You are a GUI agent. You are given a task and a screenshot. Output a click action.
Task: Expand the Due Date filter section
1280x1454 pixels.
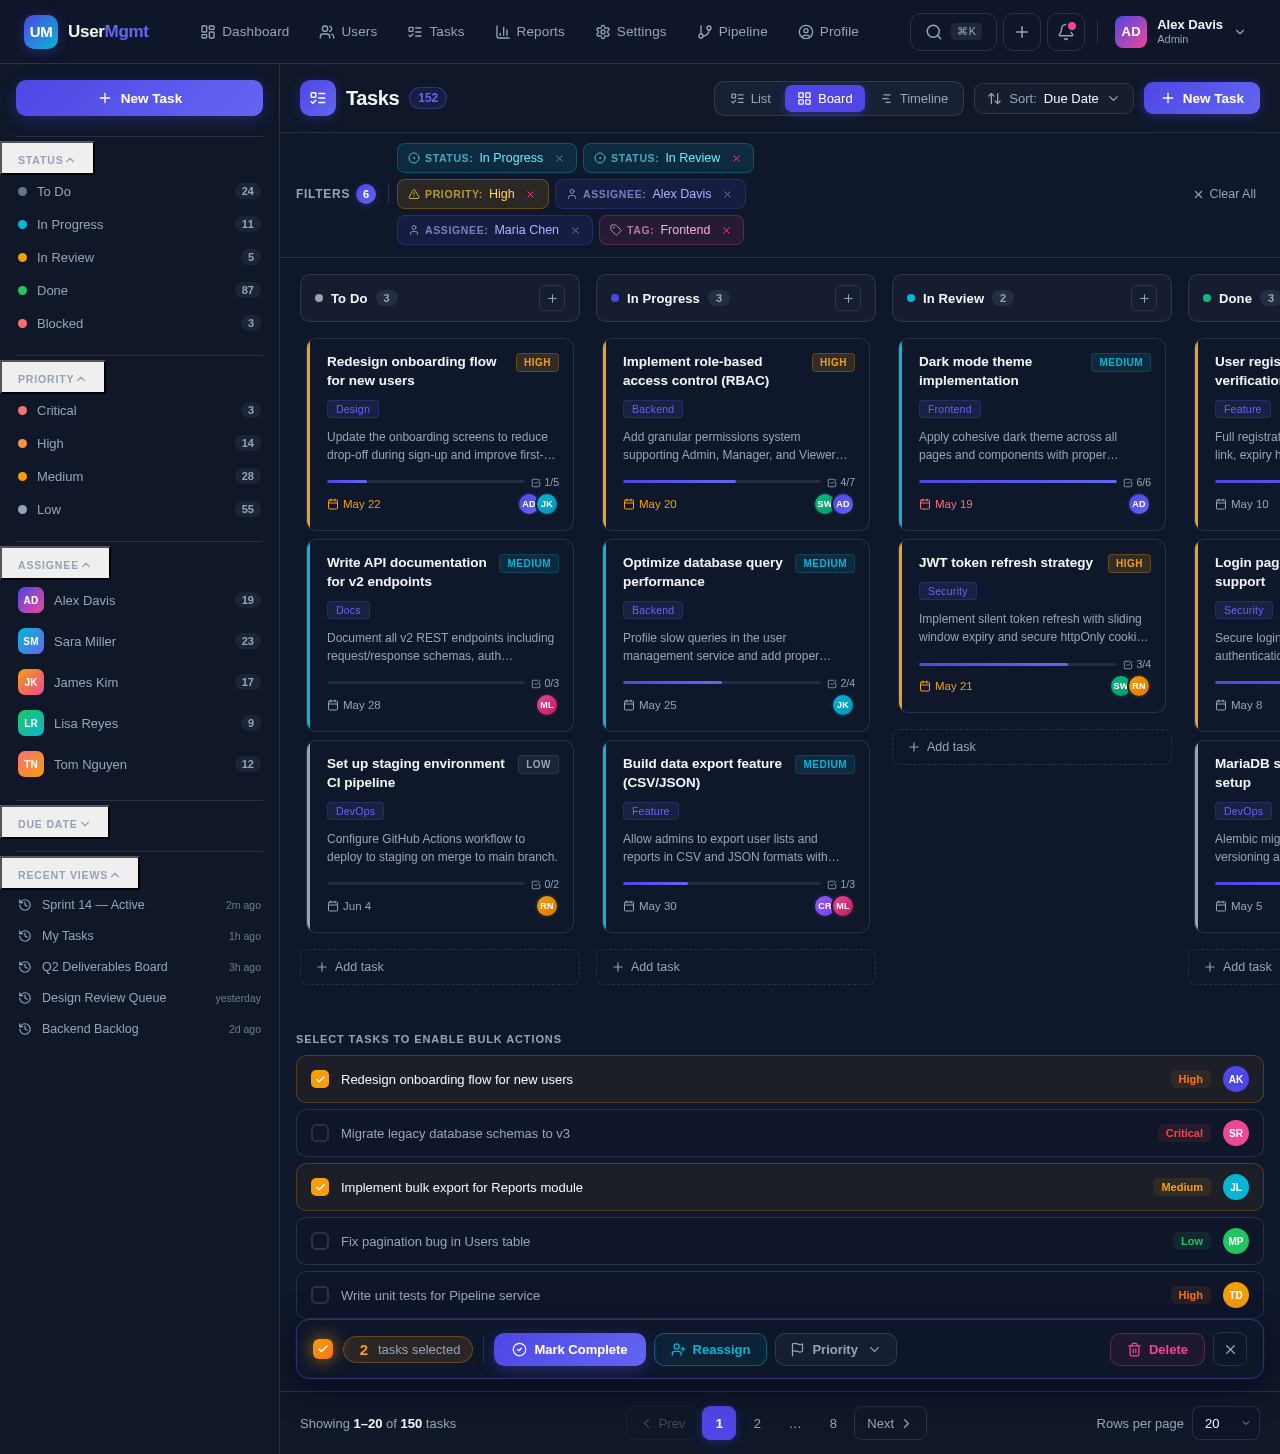coord(54,823)
